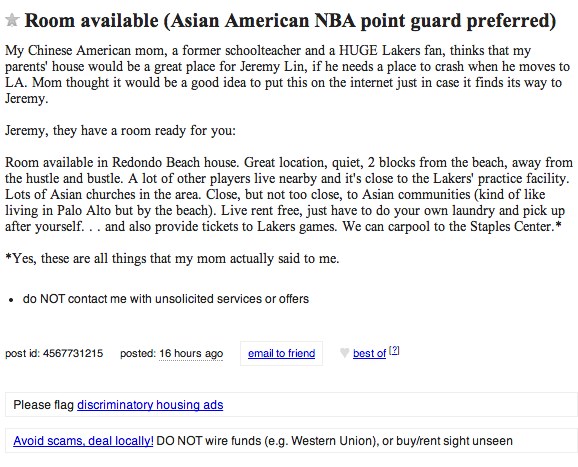Click the Room available posting title

(290, 21)
